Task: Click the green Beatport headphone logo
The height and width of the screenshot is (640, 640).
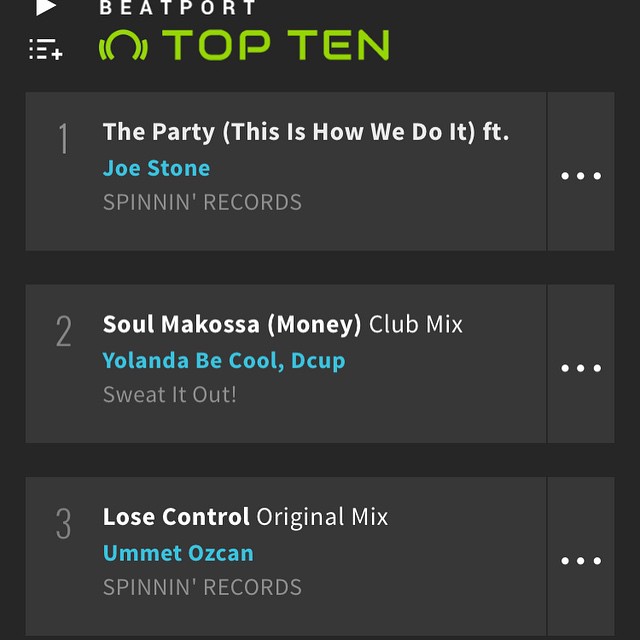Action: 123,46
